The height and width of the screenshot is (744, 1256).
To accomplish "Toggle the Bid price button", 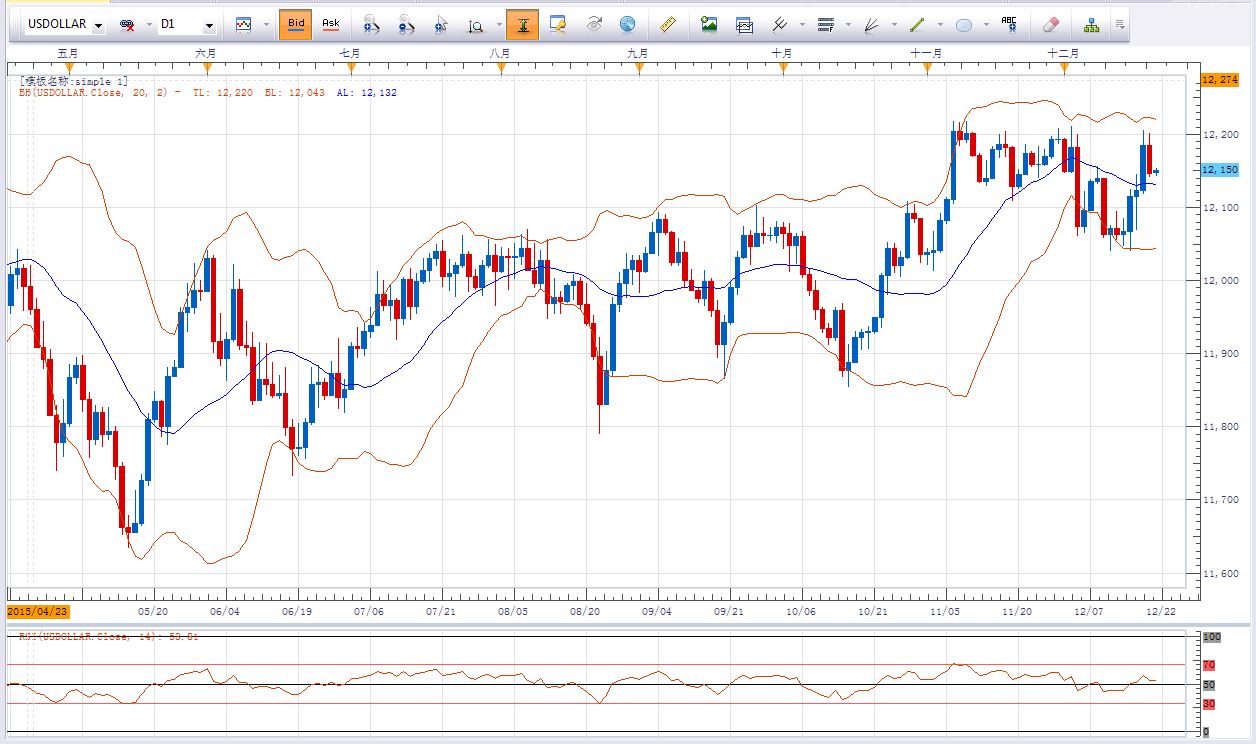I will point(296,24).
